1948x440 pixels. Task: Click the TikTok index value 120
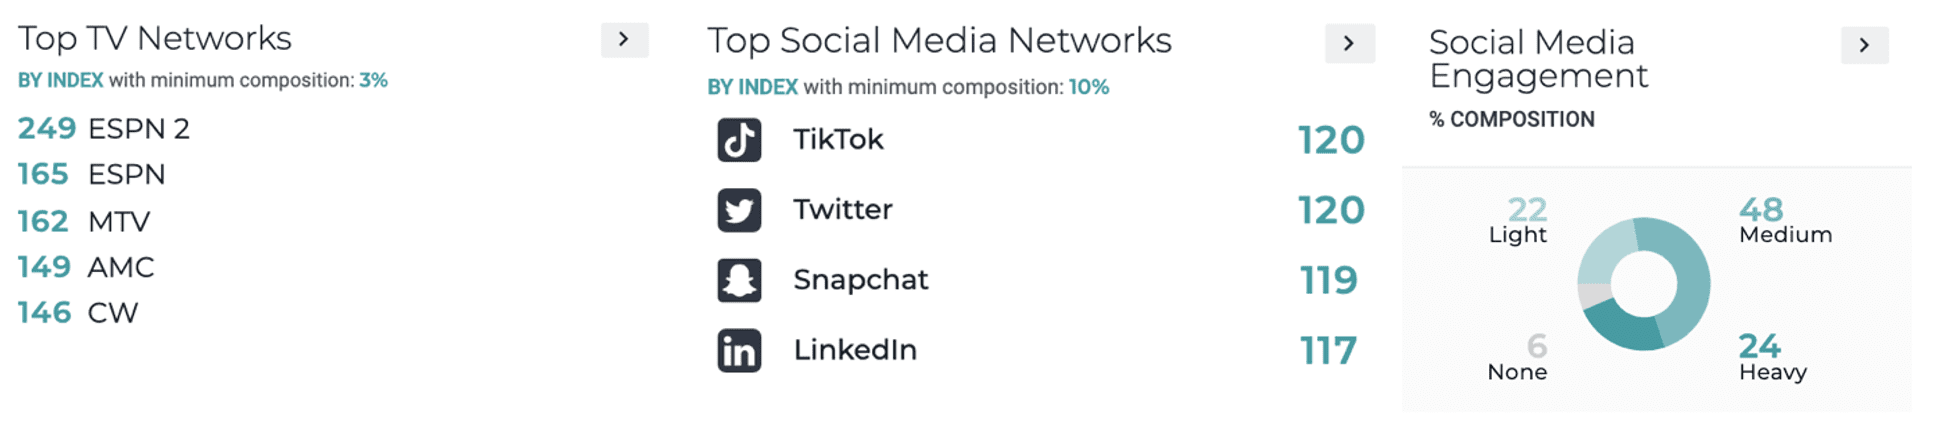[1331, 140]
